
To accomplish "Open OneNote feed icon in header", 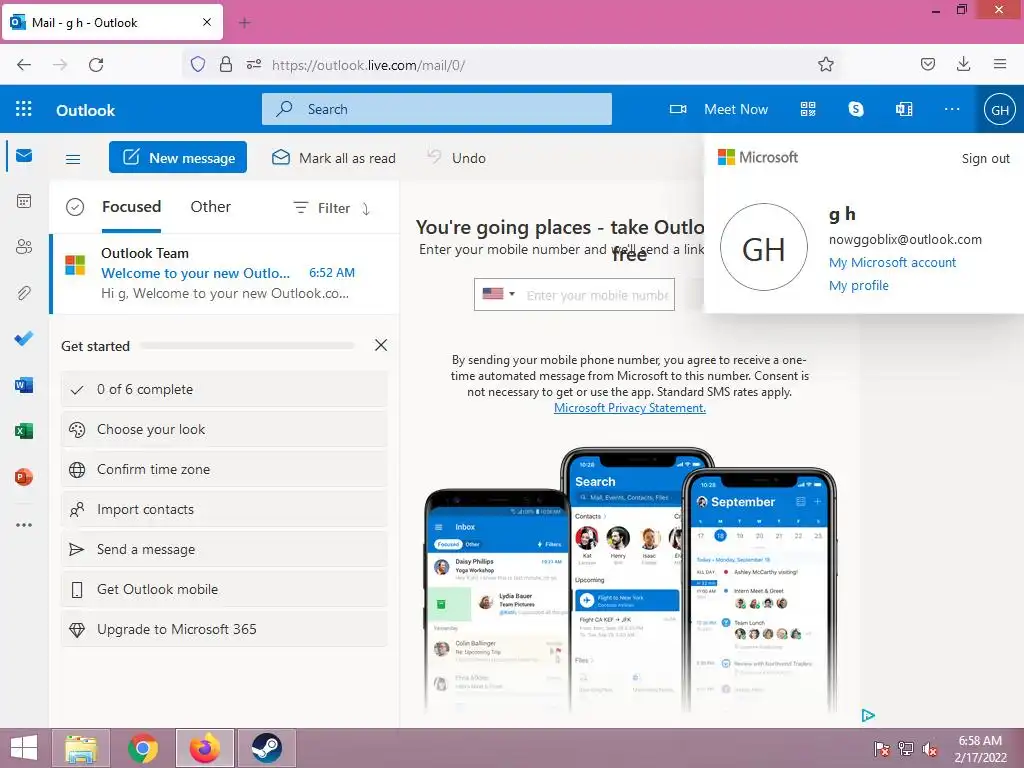I will pos(904,109).
